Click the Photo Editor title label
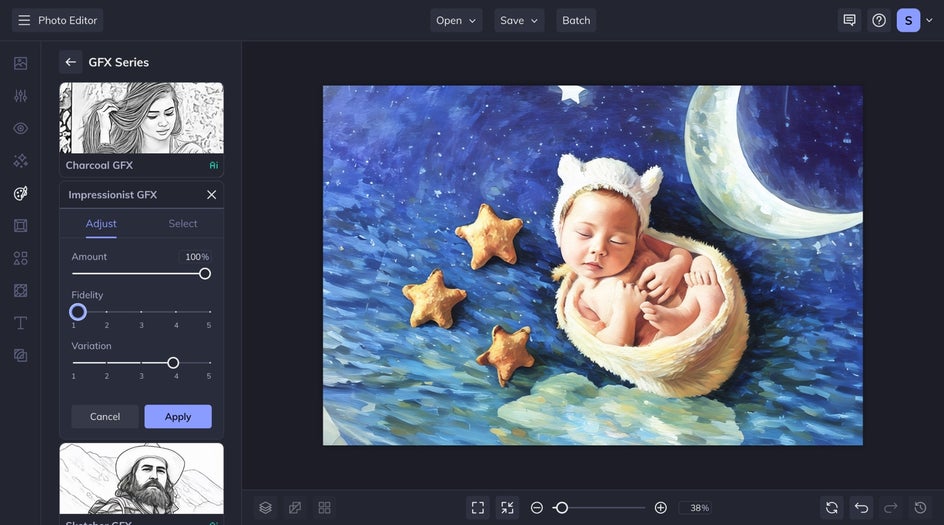Screen dimensions: 944x525 tap(67, 20)
